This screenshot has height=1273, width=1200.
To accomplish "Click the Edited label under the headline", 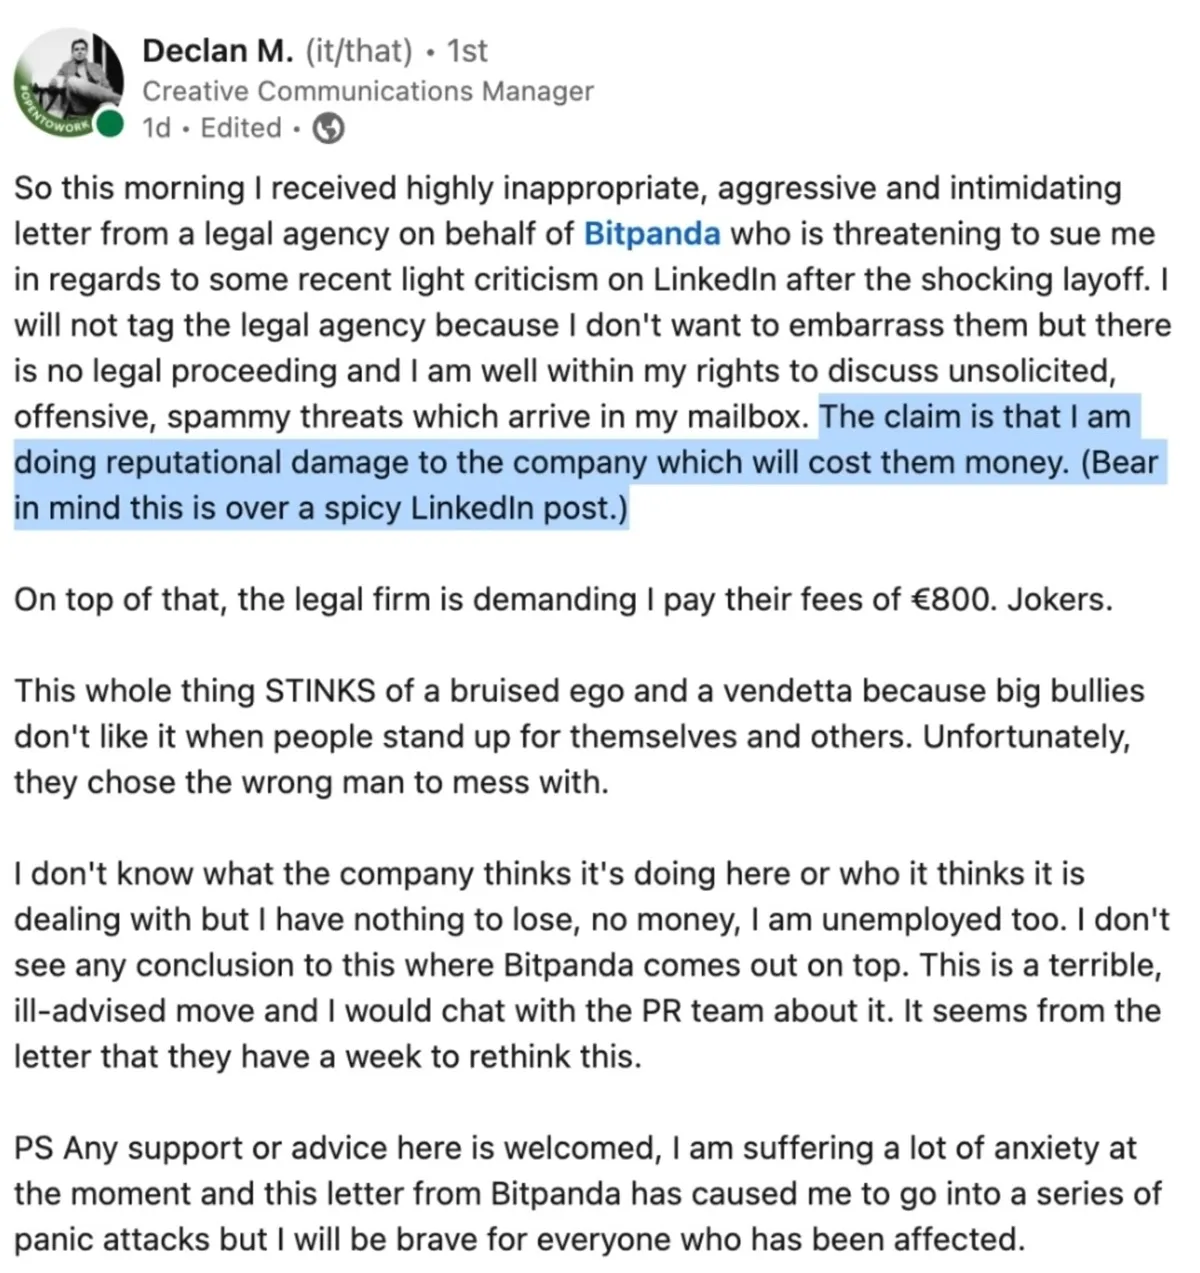I will [241, 129].
